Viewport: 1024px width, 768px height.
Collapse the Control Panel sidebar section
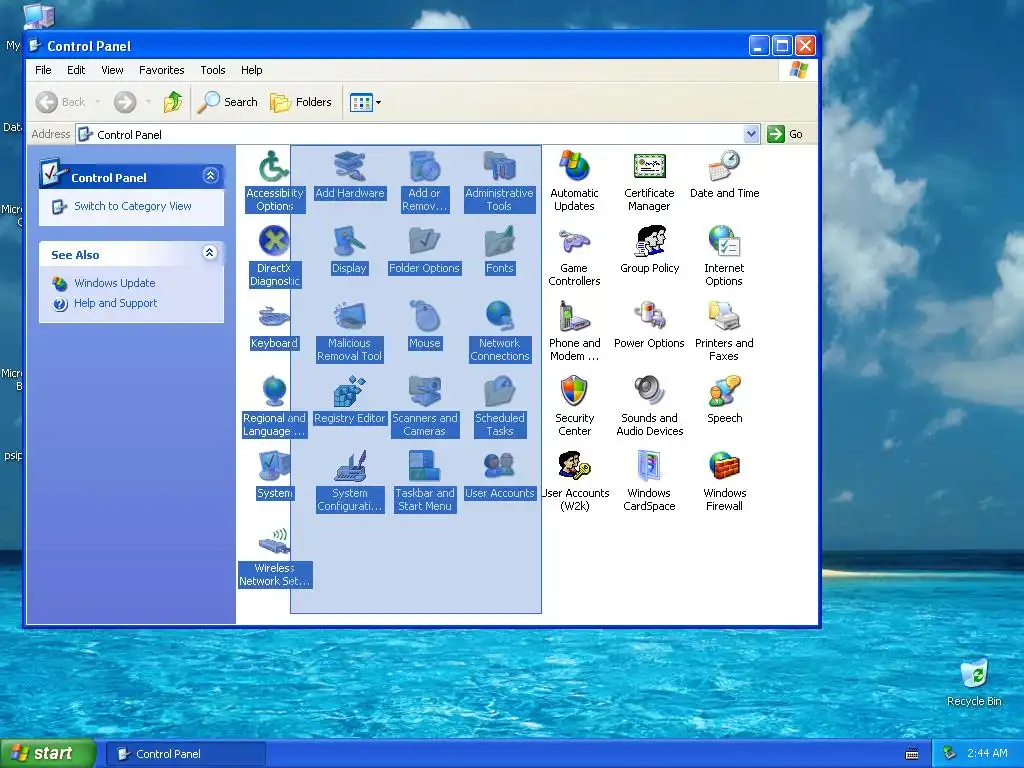point(210,176)
